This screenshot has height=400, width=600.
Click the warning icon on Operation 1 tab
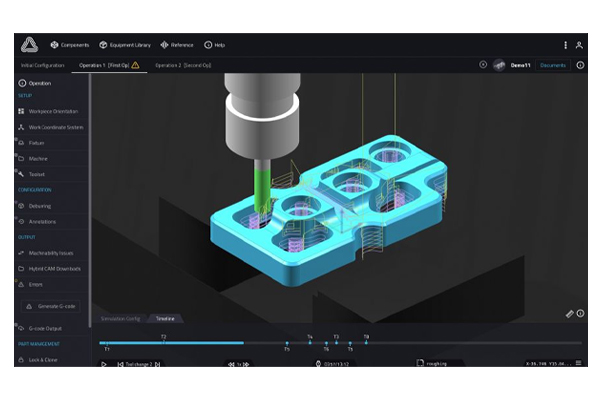[135, 65]
